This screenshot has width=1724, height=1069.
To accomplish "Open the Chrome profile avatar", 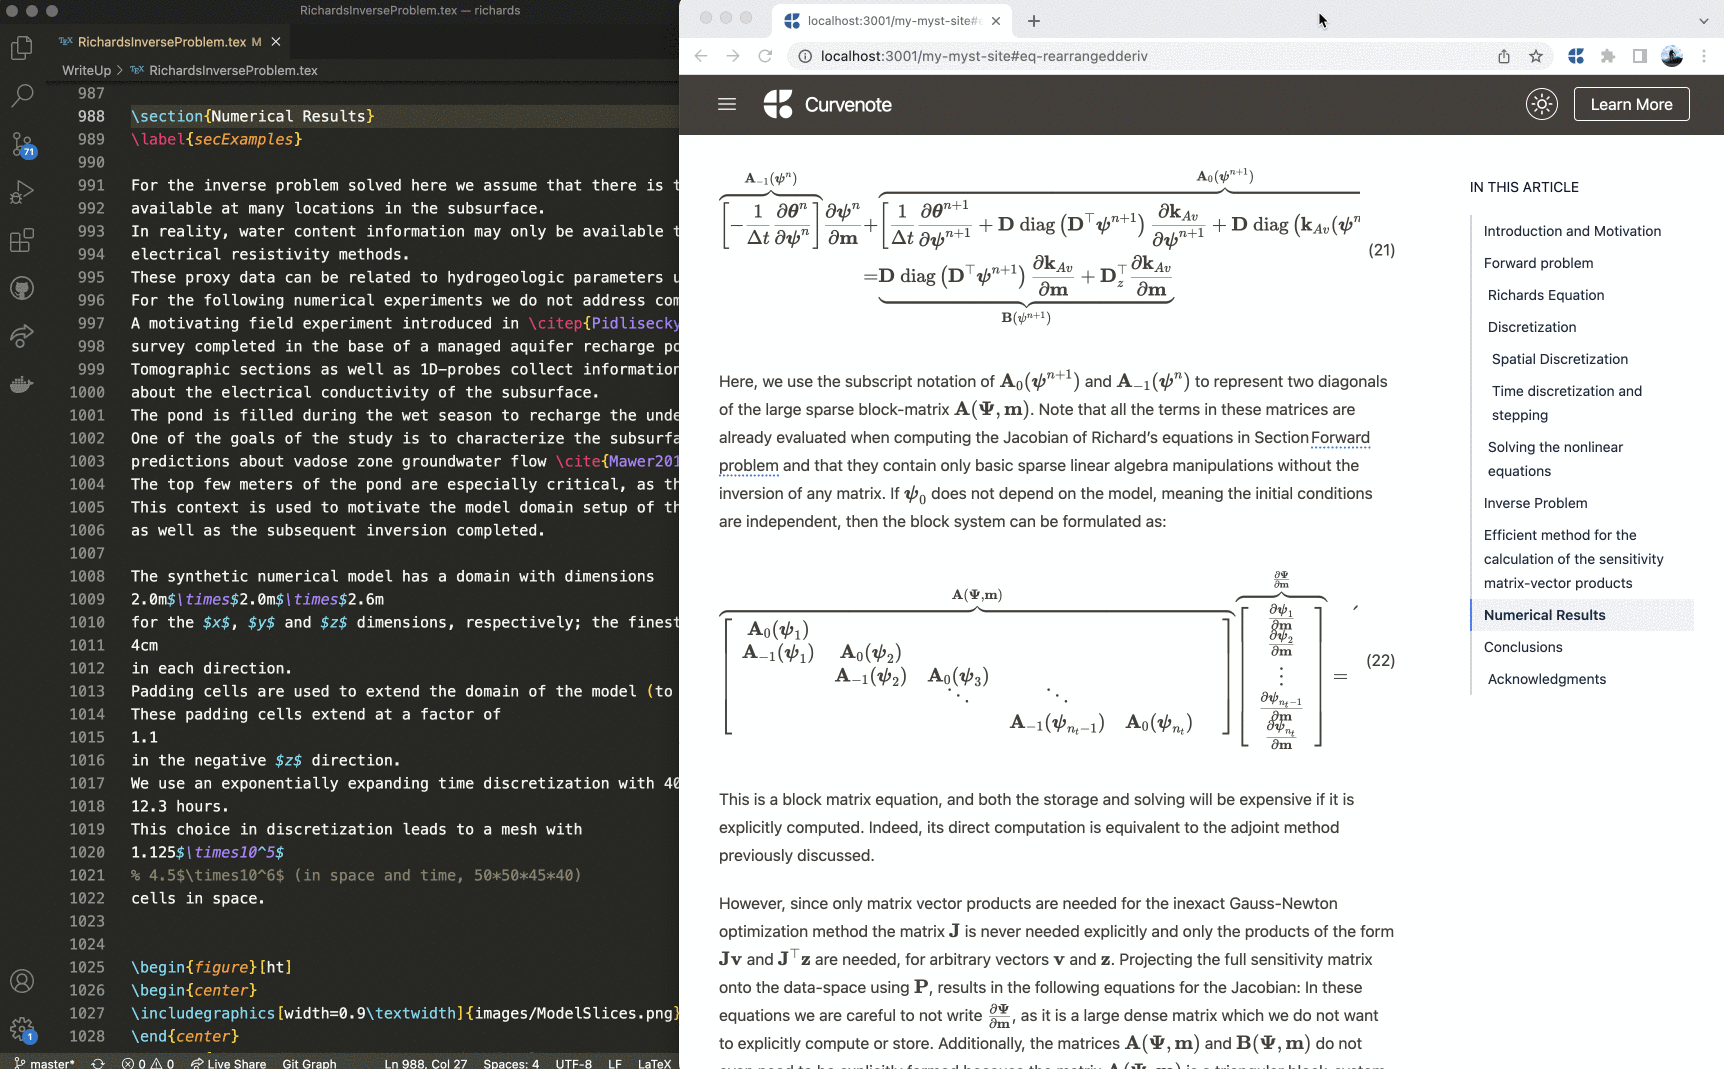I will pyautogui.click(x=1672, y=56).
